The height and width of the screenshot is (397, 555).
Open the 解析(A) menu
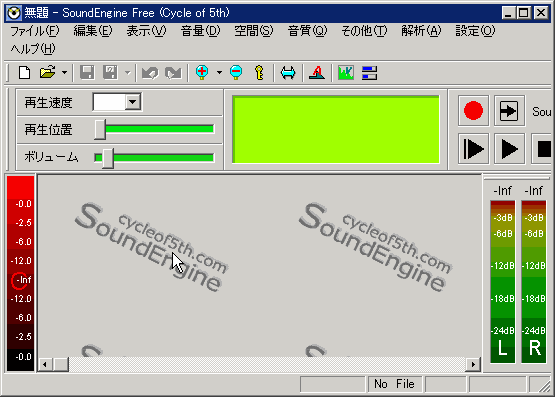click(421, 31)
